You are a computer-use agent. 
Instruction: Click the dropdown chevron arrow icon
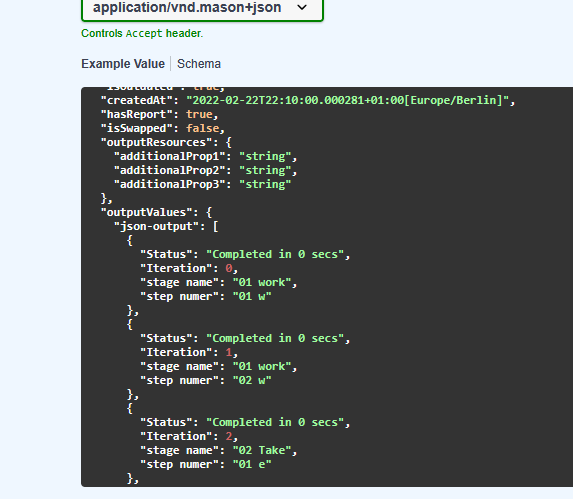click(302, 7)
